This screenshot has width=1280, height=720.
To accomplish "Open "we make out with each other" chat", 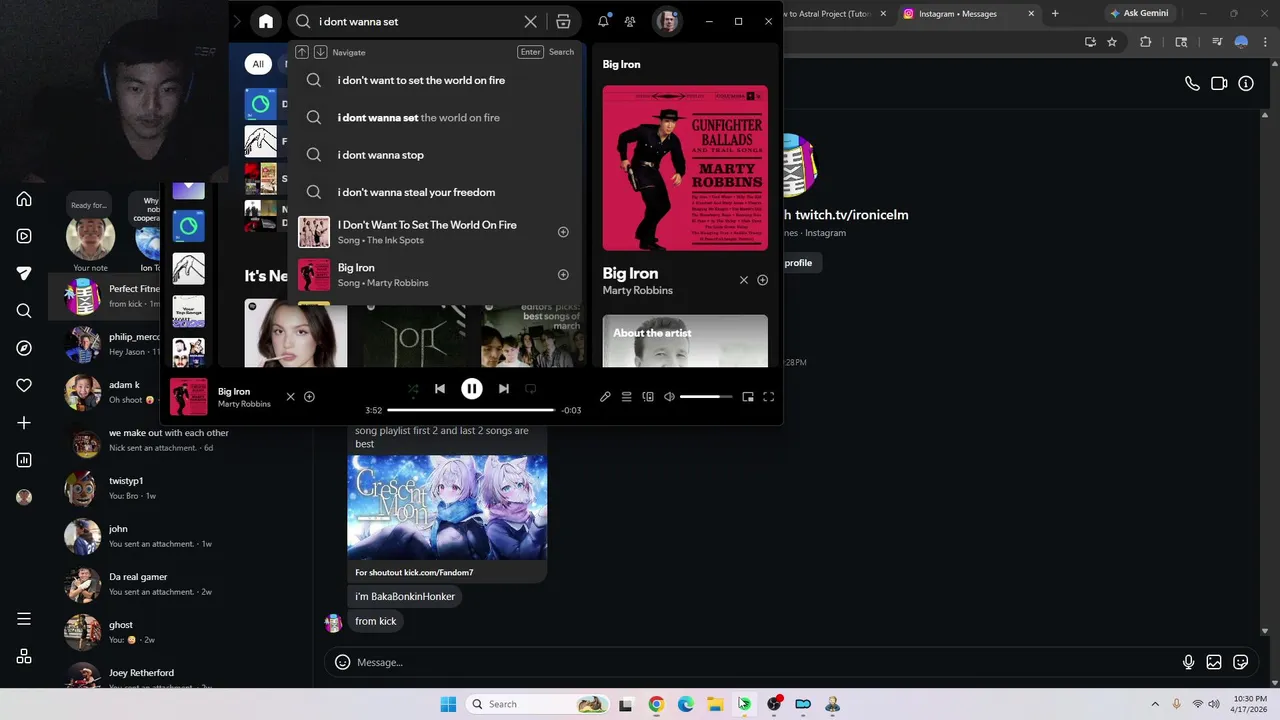I will (180, 440).
